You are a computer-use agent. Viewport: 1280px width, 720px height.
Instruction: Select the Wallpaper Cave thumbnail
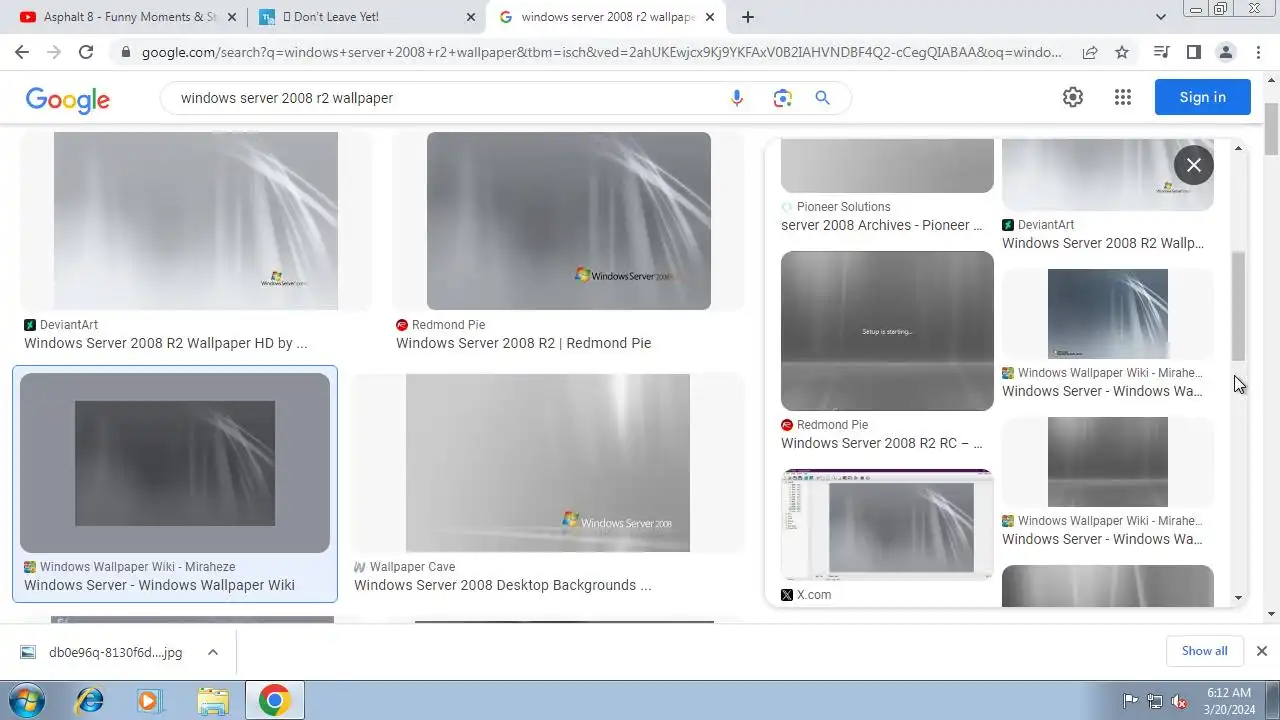[x=548, y=463]
